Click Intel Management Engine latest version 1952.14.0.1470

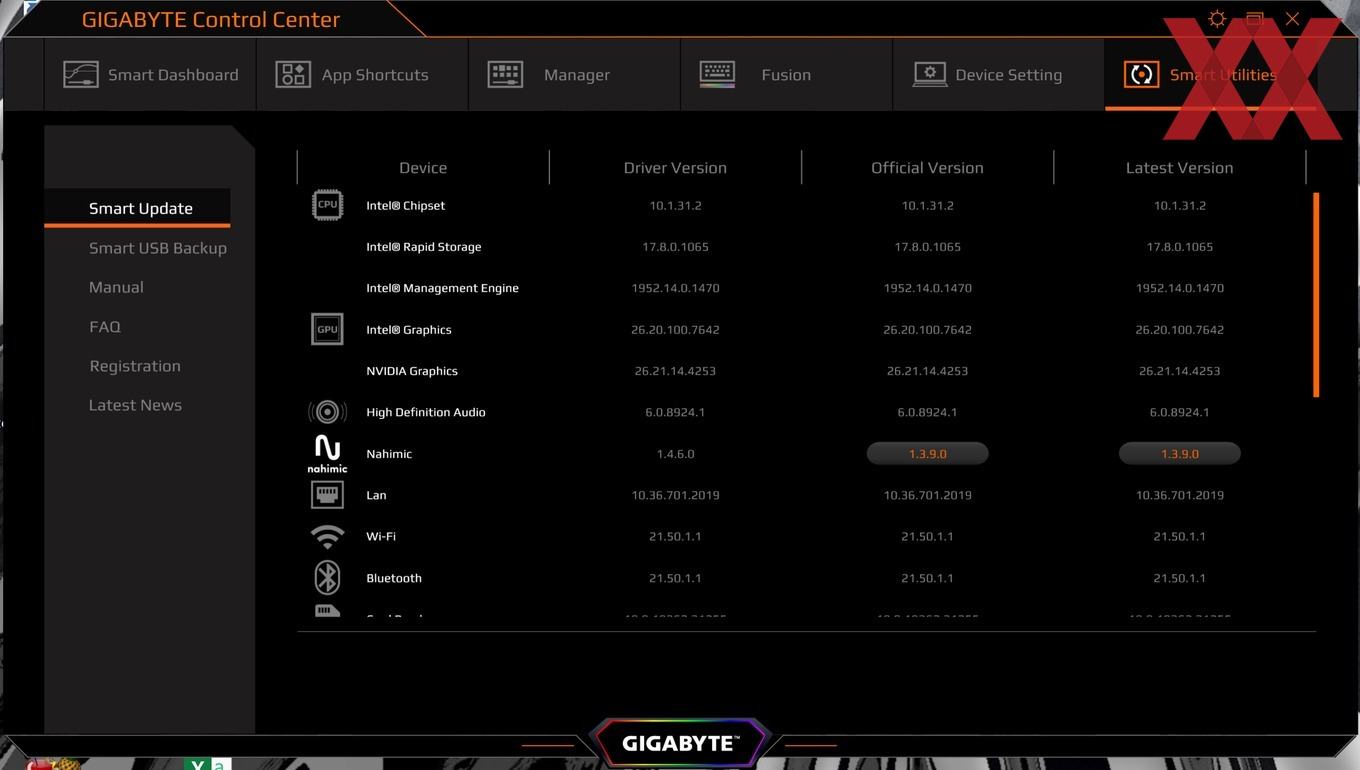pos(1179,288)
